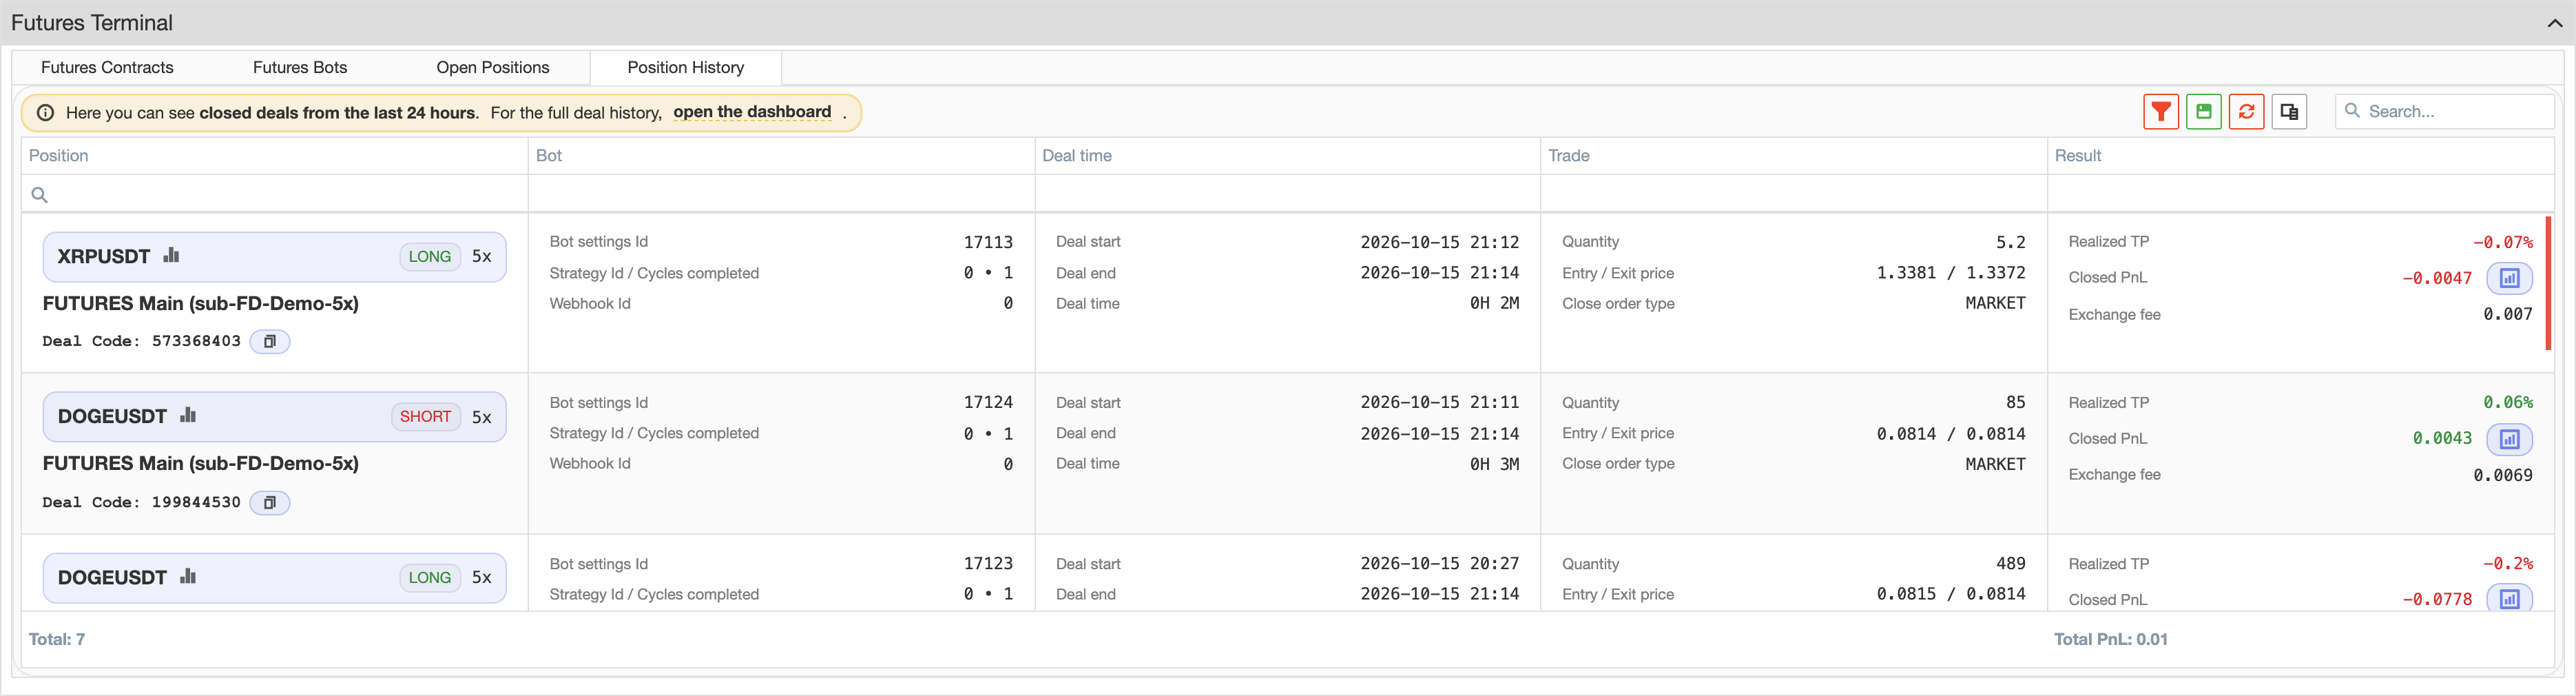Follow the "open the dashboard" link

[x=752, y=112]
